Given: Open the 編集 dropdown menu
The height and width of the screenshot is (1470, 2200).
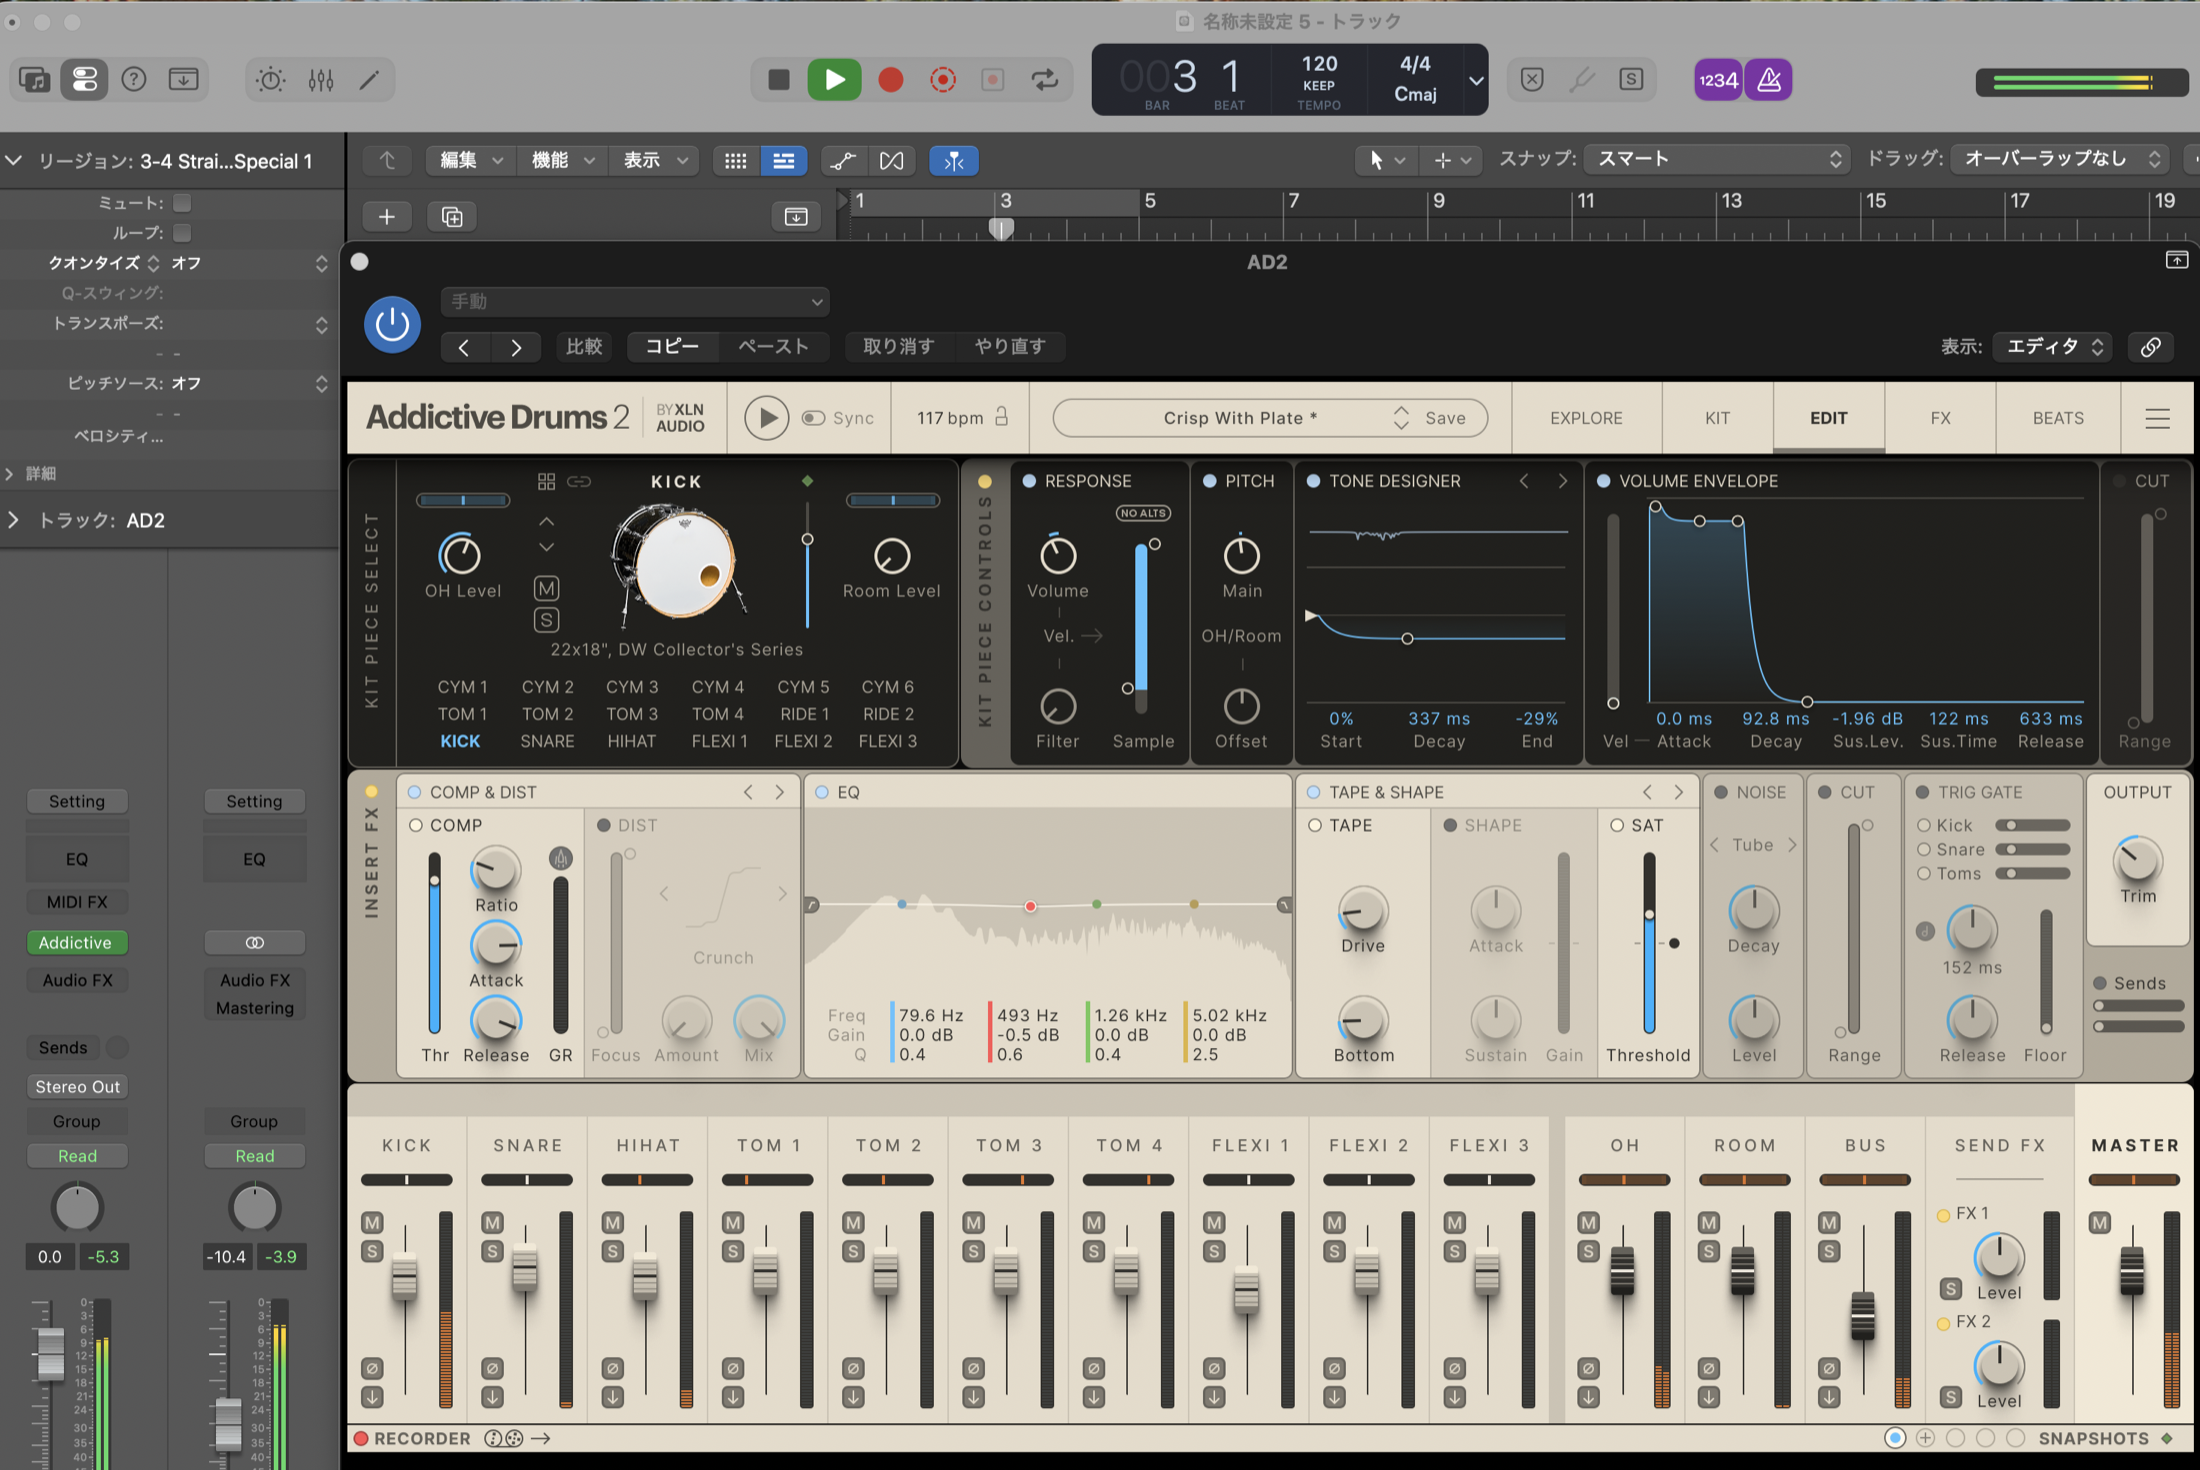Looking at the screenshot, I should tap(471, 160).
